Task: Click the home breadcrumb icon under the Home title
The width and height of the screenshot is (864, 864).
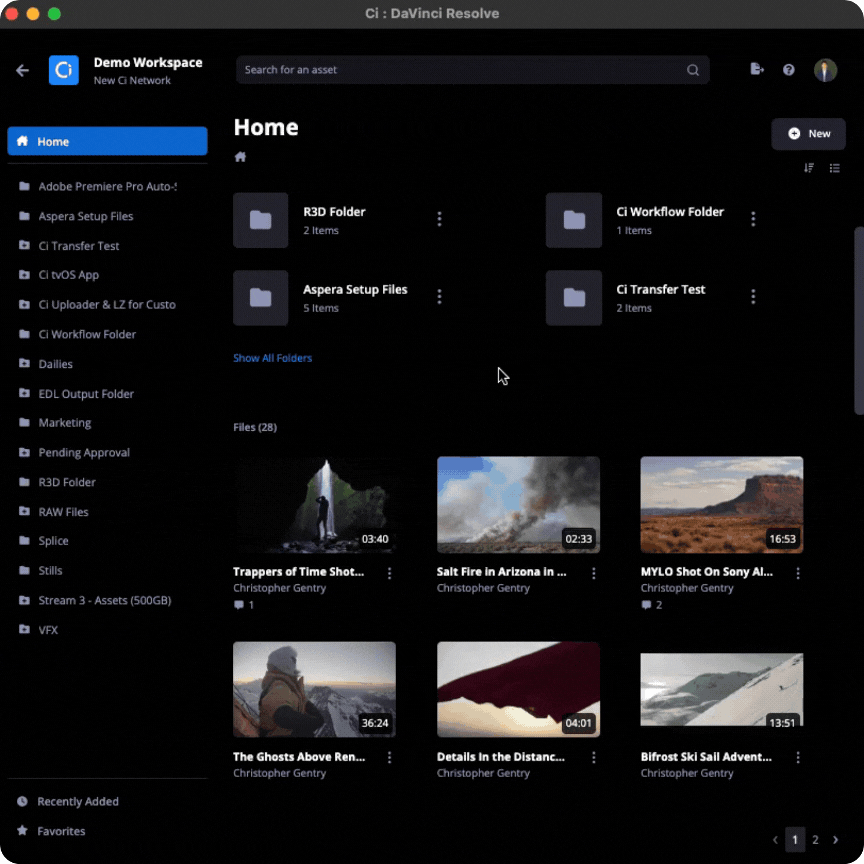Action: tap(240, 157)
